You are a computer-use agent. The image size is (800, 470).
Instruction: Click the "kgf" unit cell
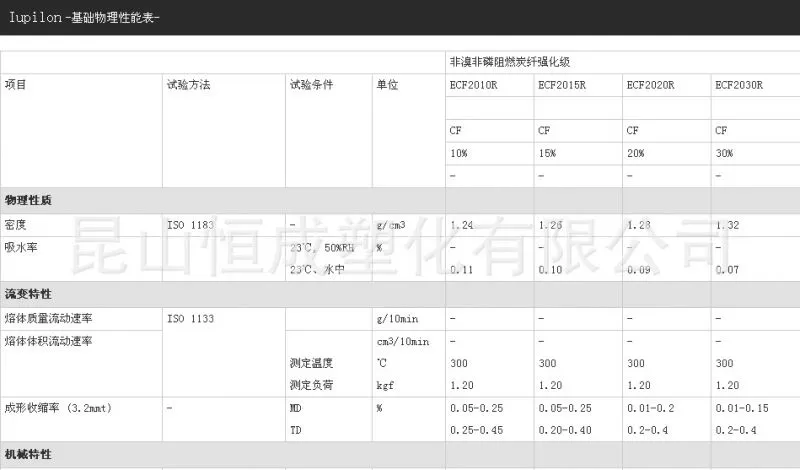385,386
